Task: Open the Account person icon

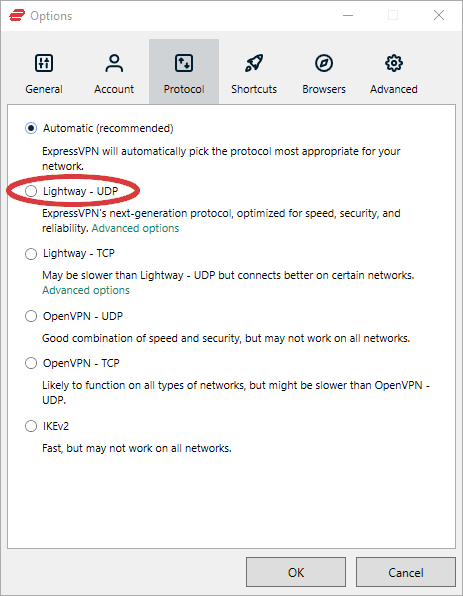Action: tap(114, 63)
